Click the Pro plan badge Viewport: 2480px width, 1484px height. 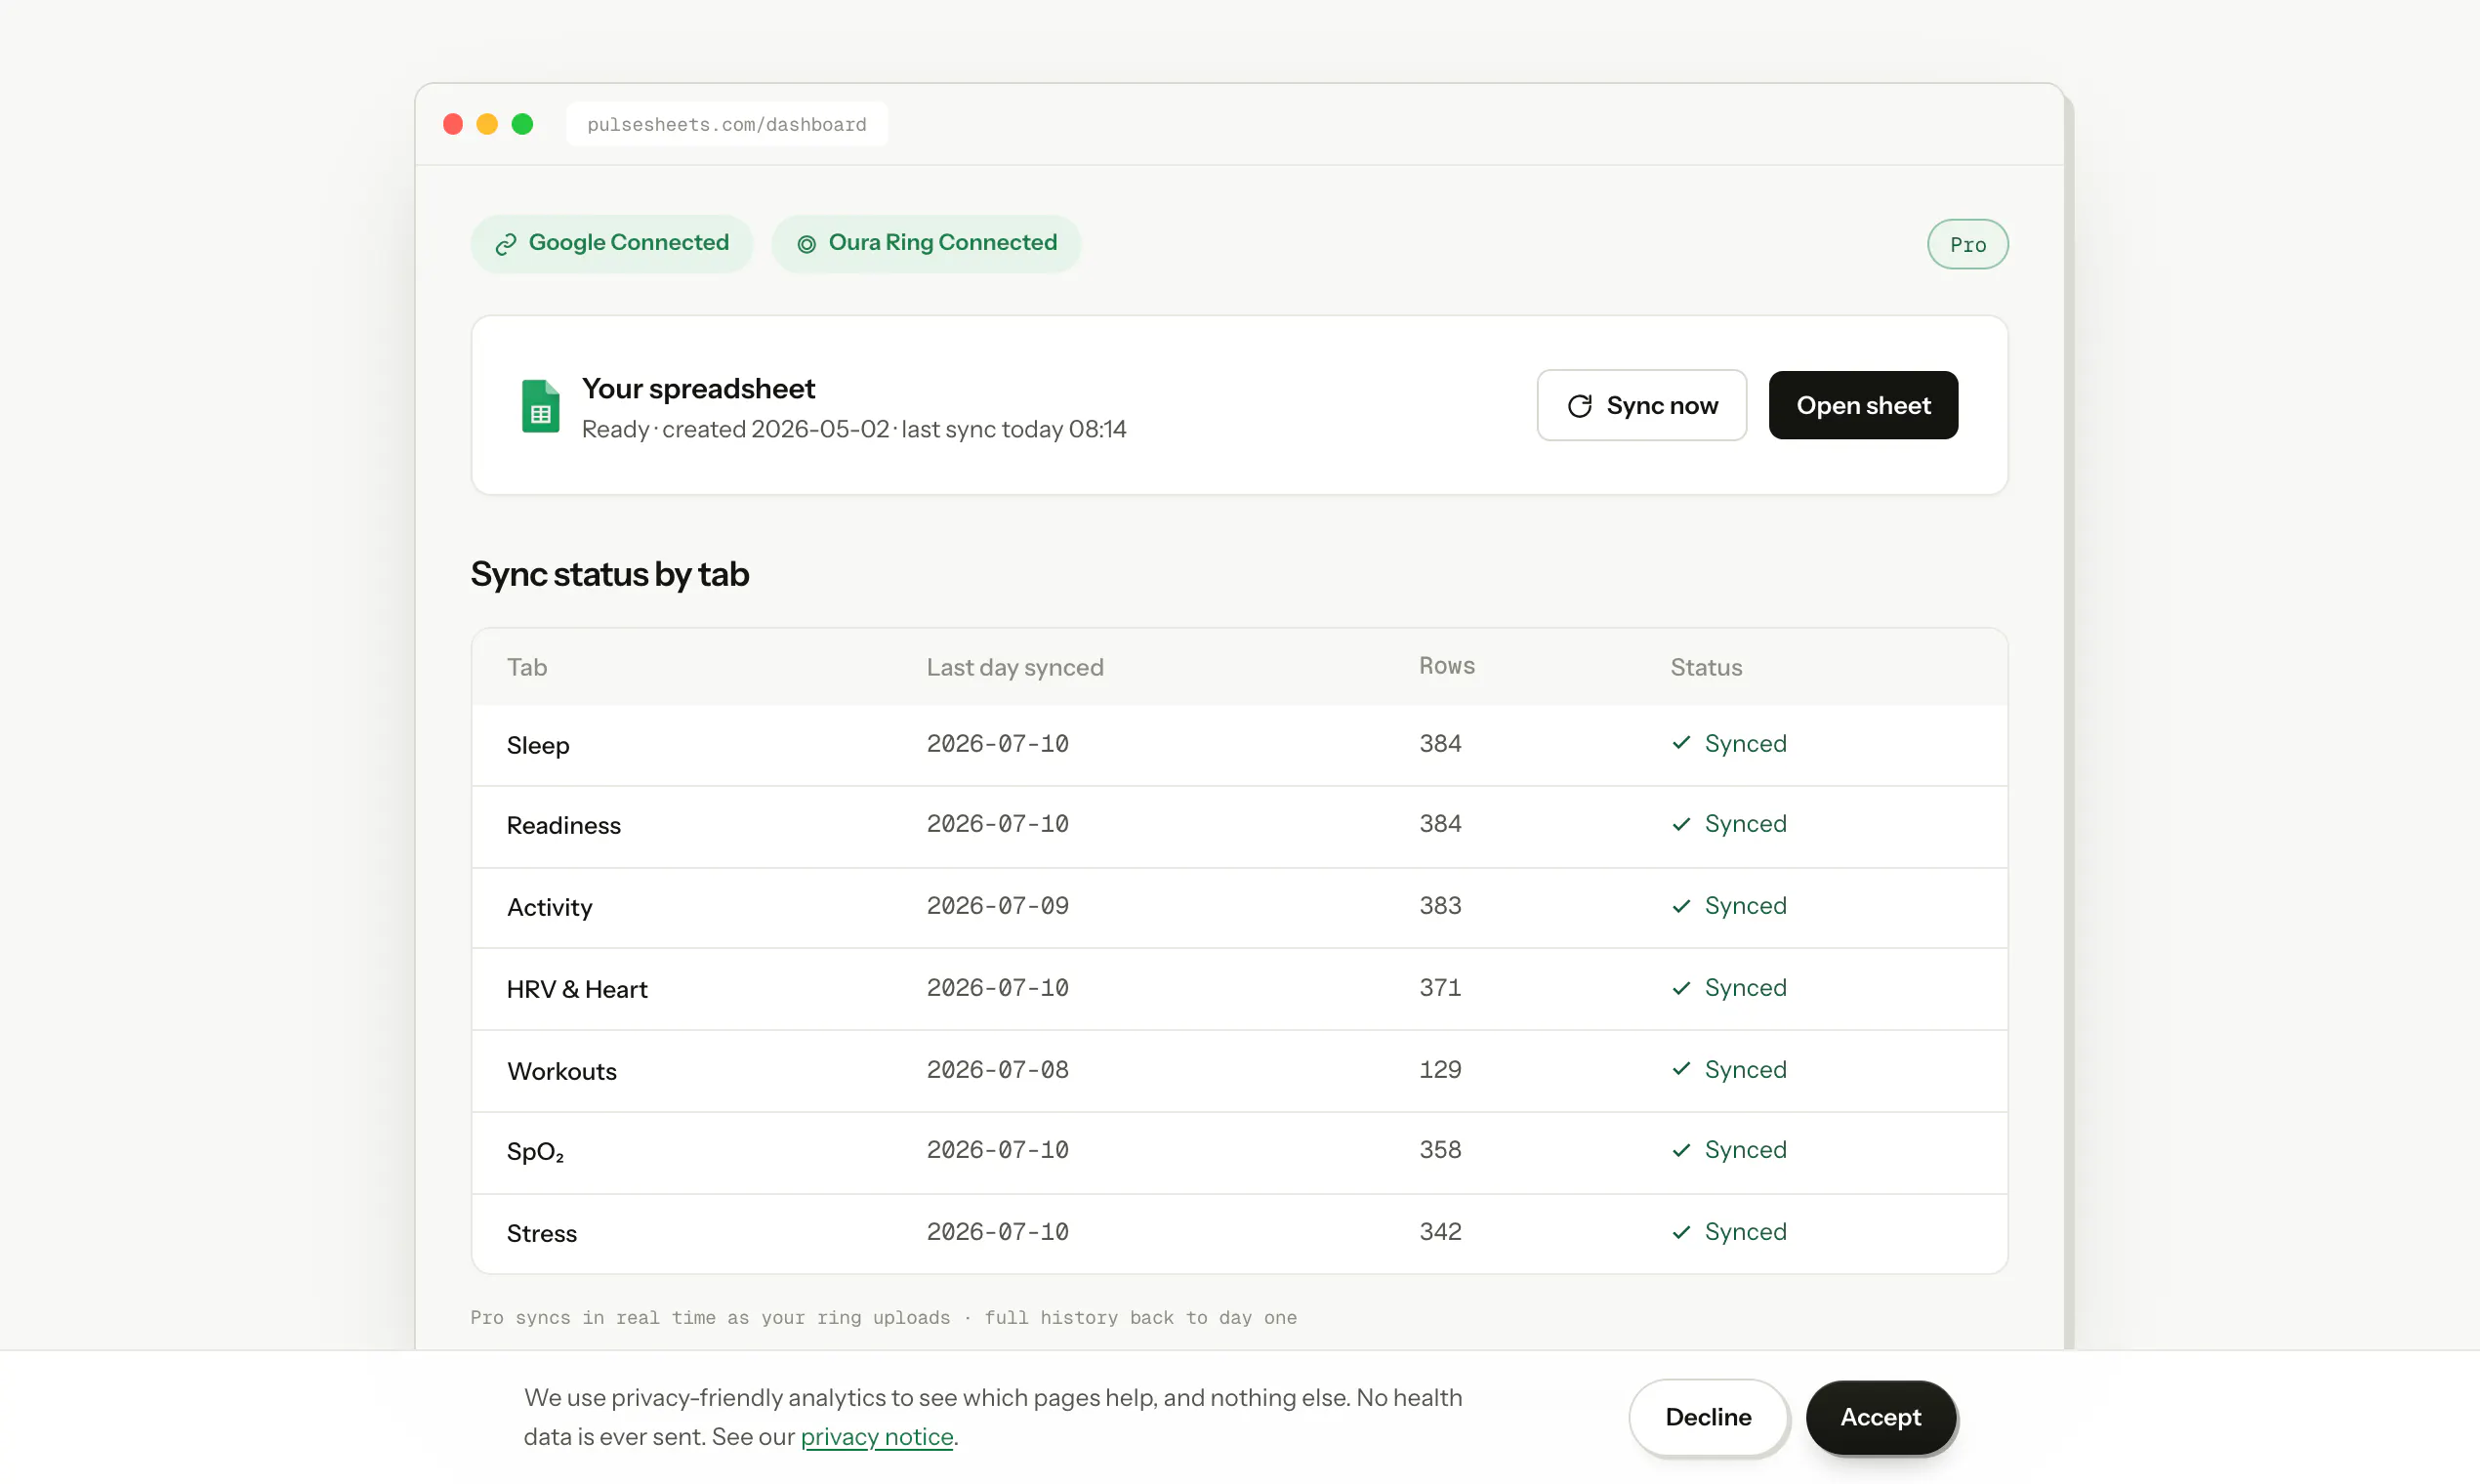[1967, 244]
